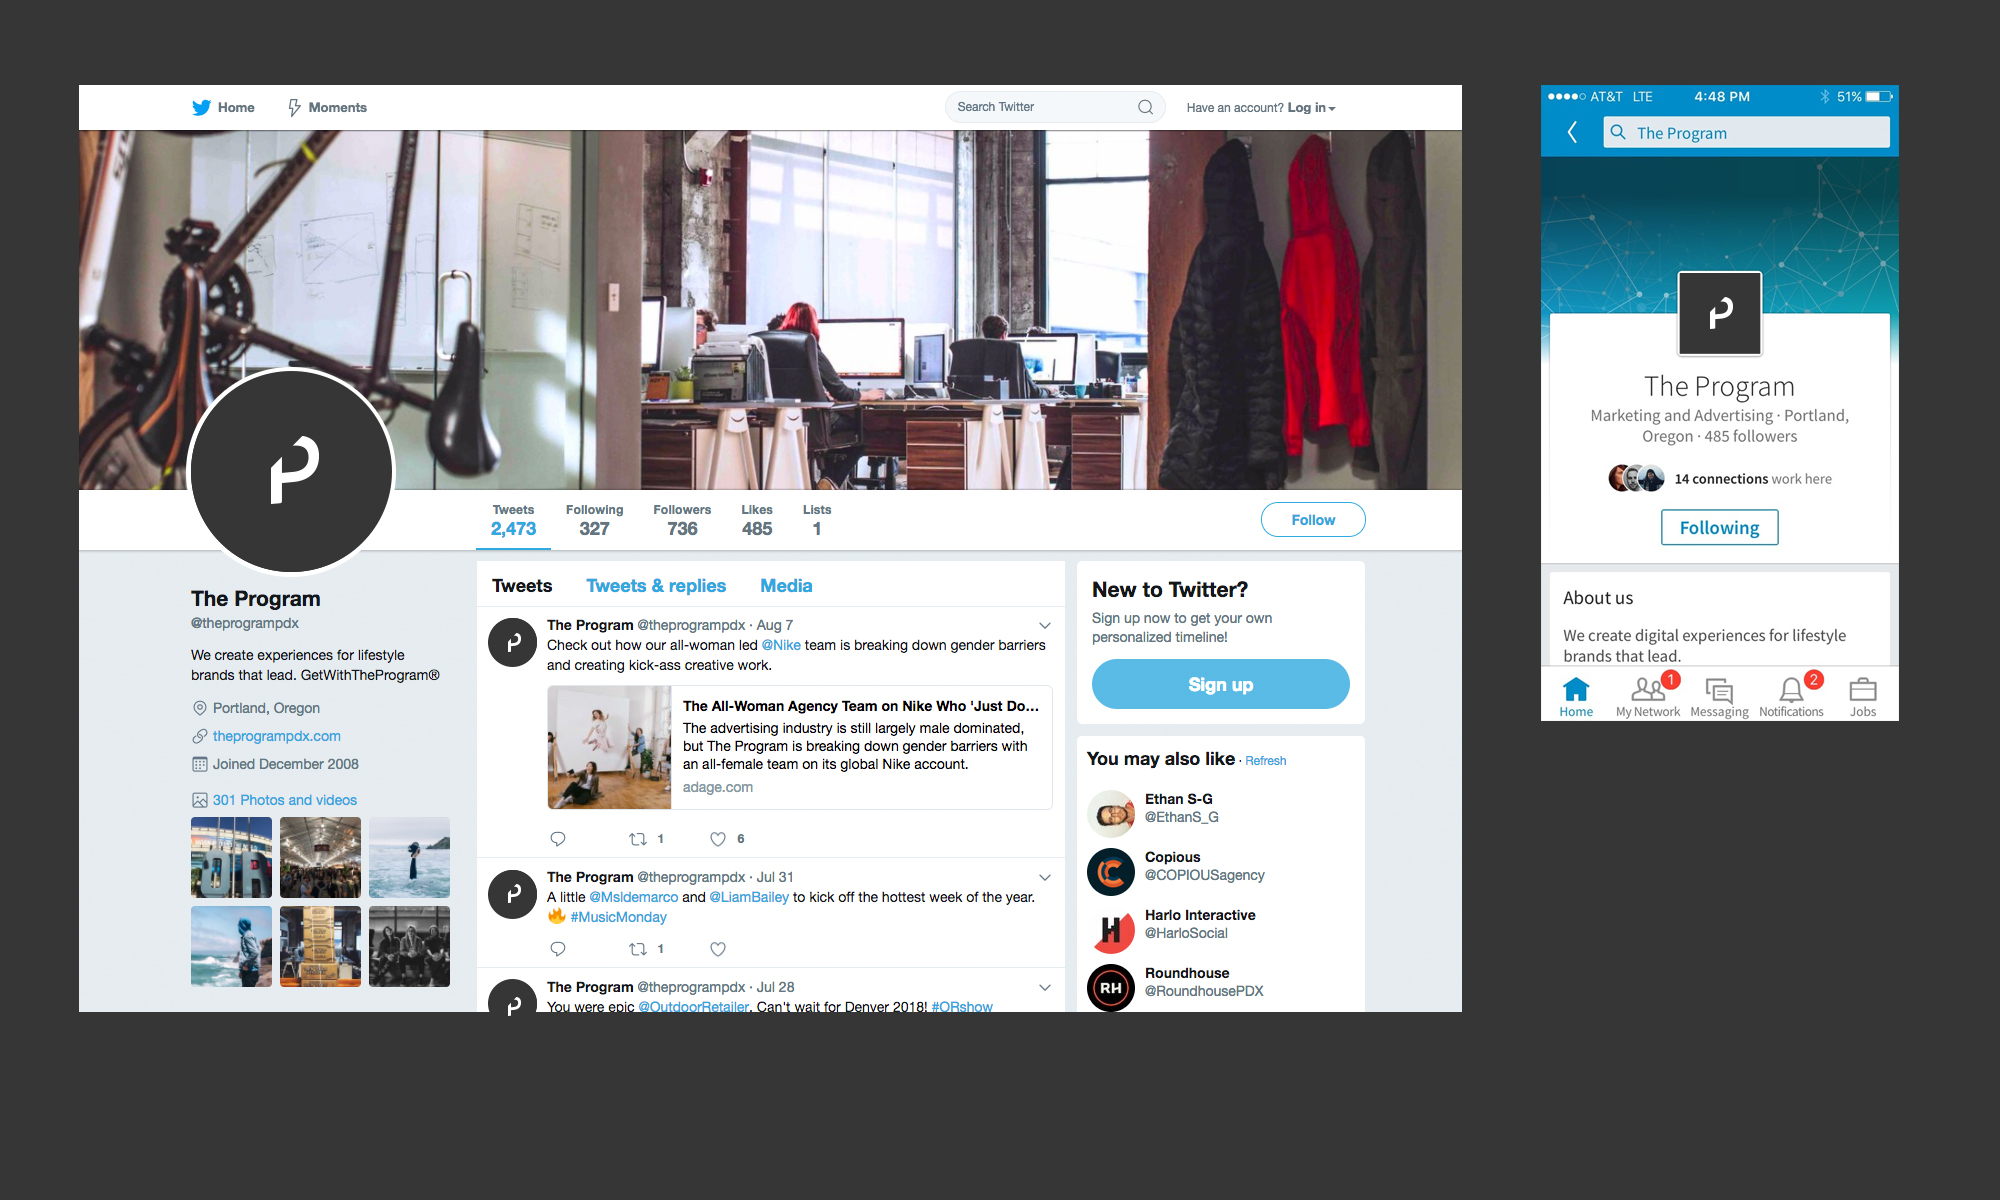Click inside the Search Twitter field

[x=1055, y=107]
